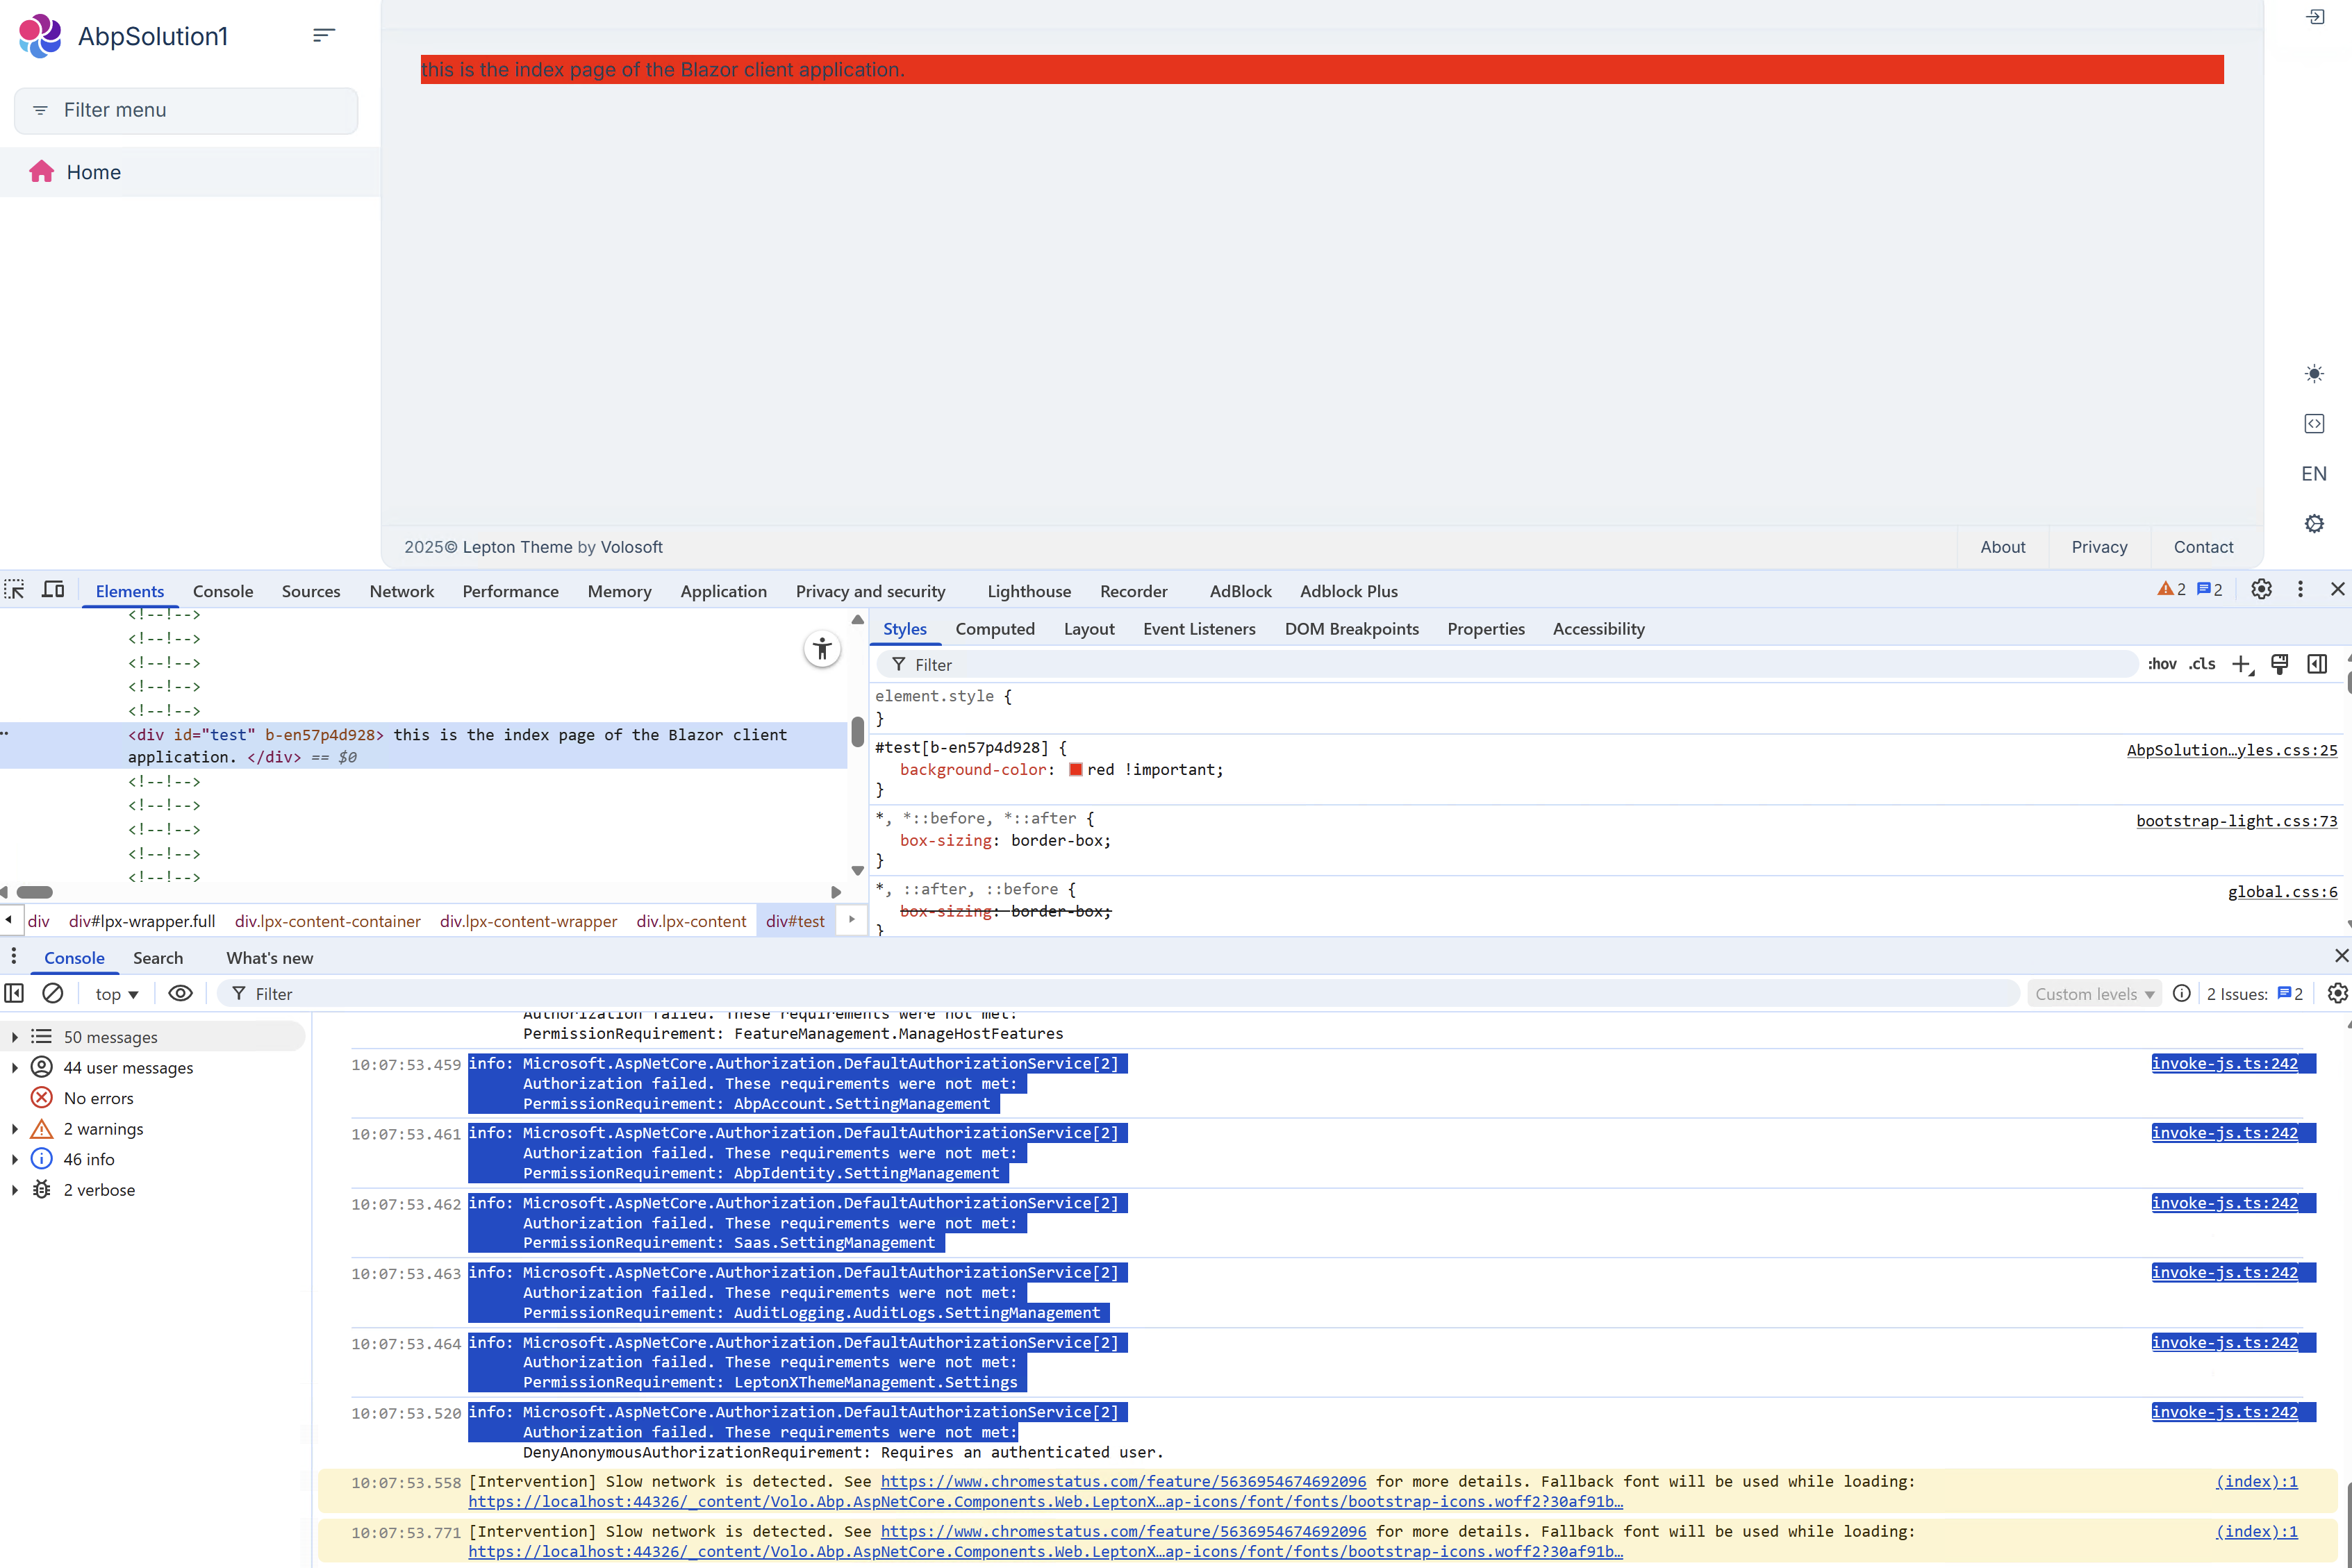Add a new style rule with the plus icon
Screen dimensions: 2352x1568
(x=2243, y=665)
